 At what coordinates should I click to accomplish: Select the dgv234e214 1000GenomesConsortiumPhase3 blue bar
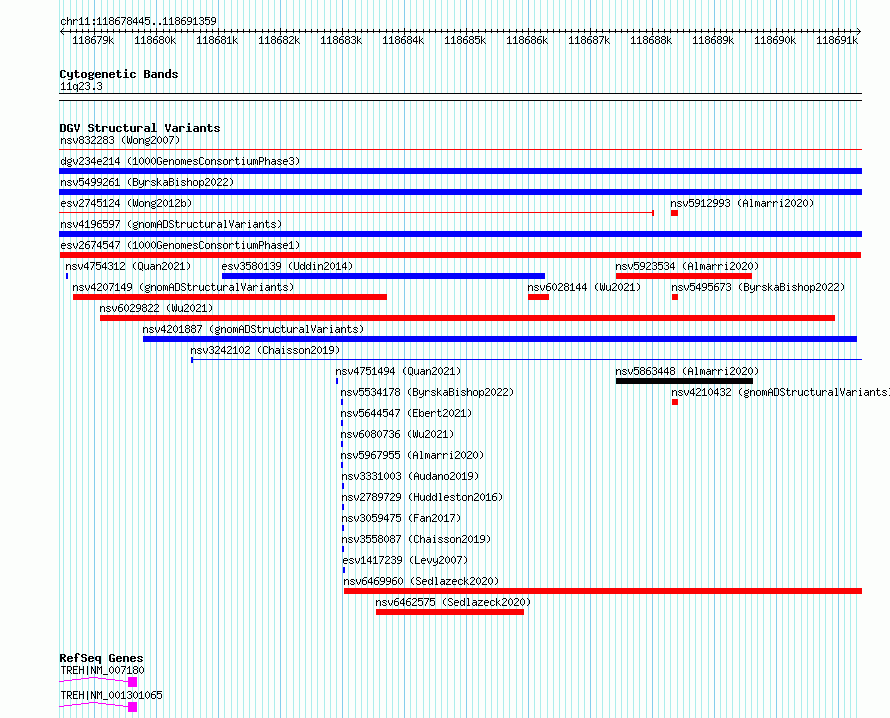coord(460,171)
